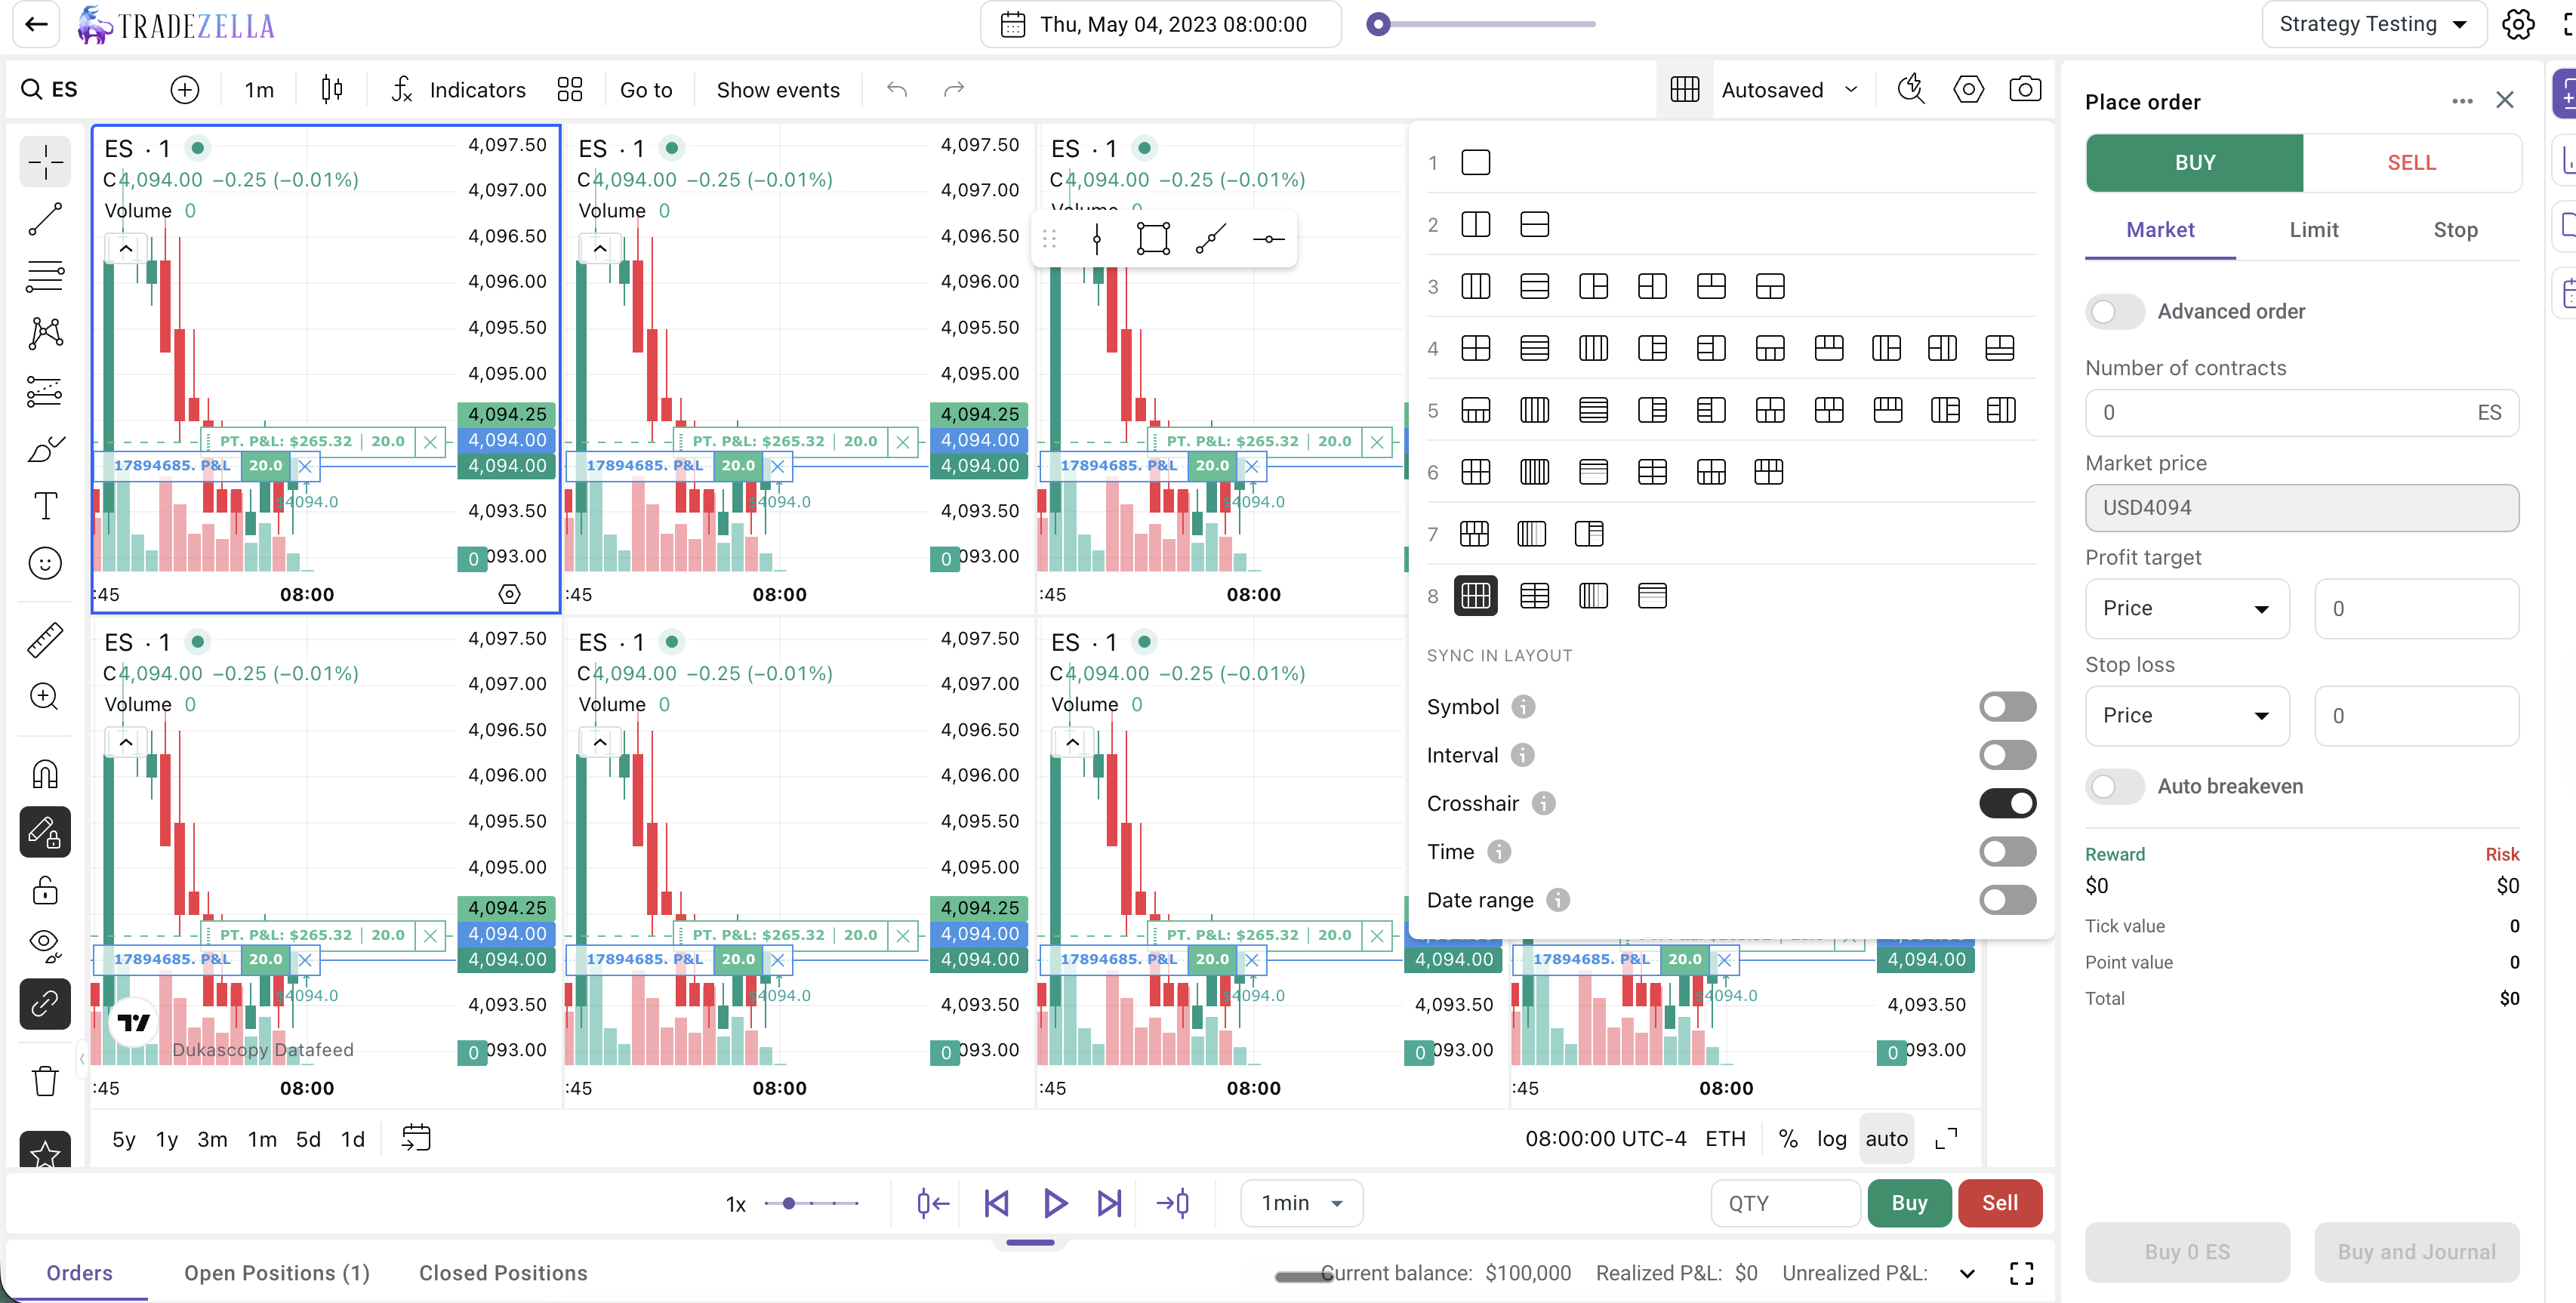
Task: Enable Date range sync in layout
Action: click(2007, 900)
